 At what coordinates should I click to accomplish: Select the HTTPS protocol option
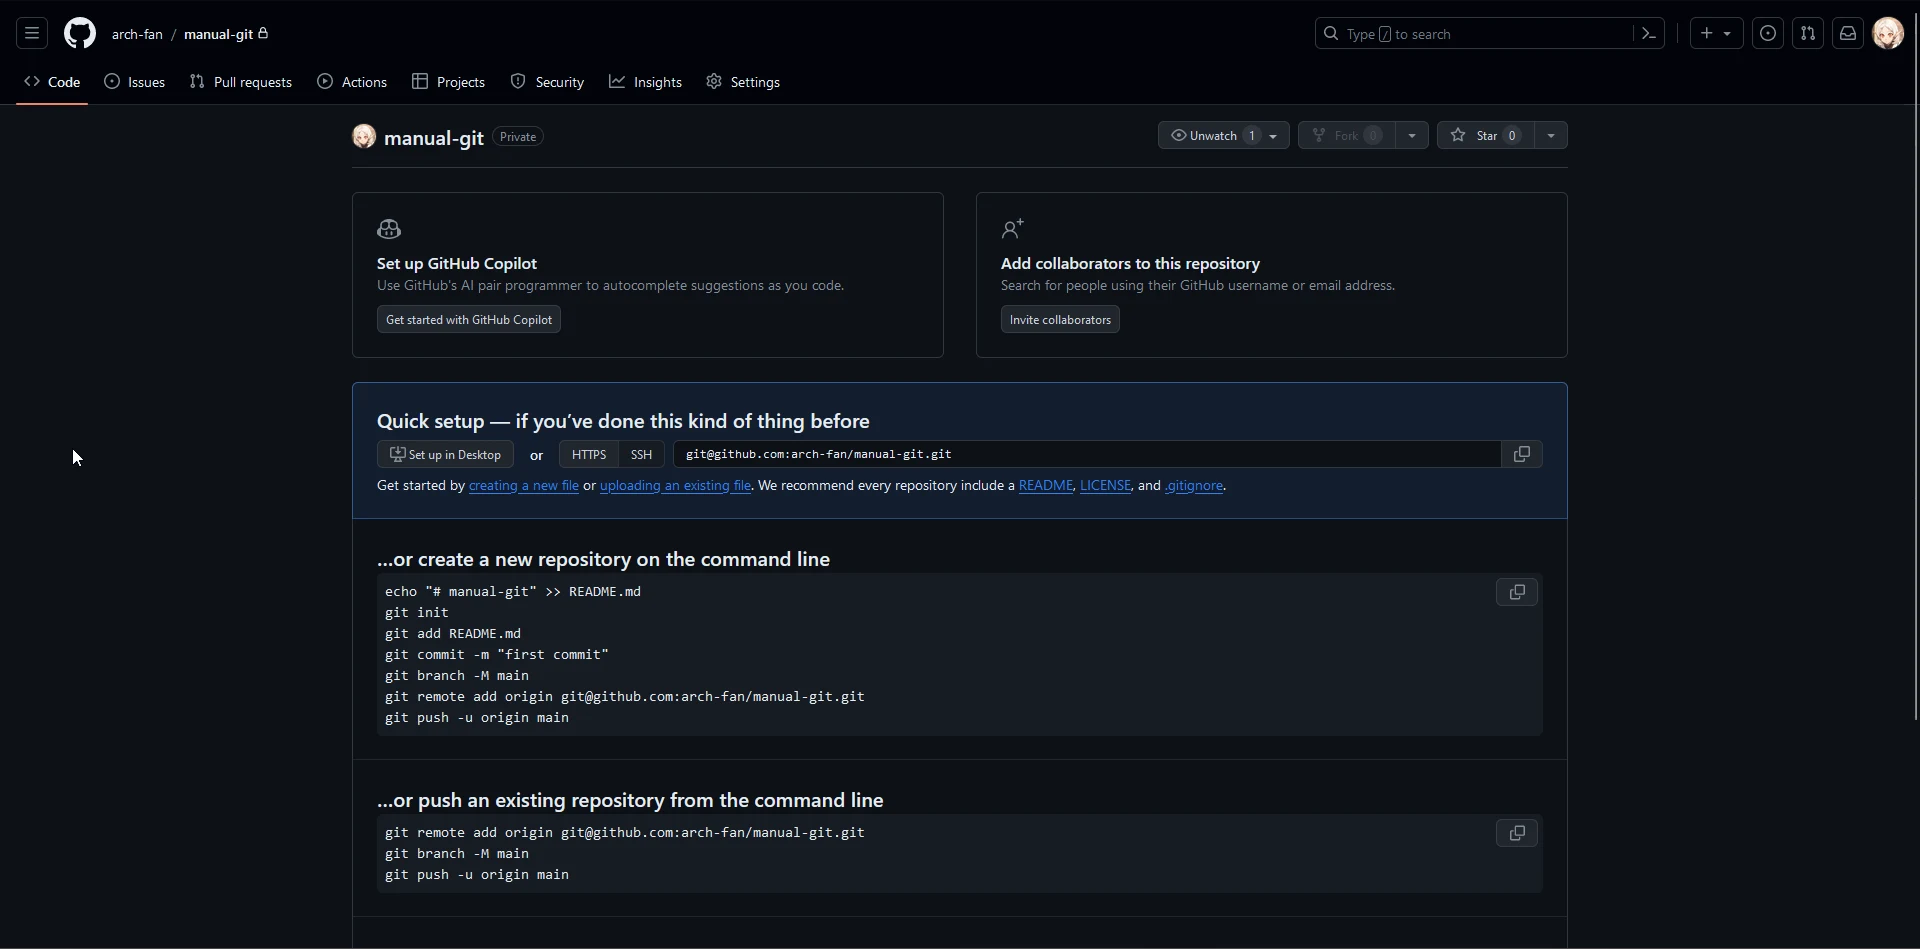(x=589, y=454)
